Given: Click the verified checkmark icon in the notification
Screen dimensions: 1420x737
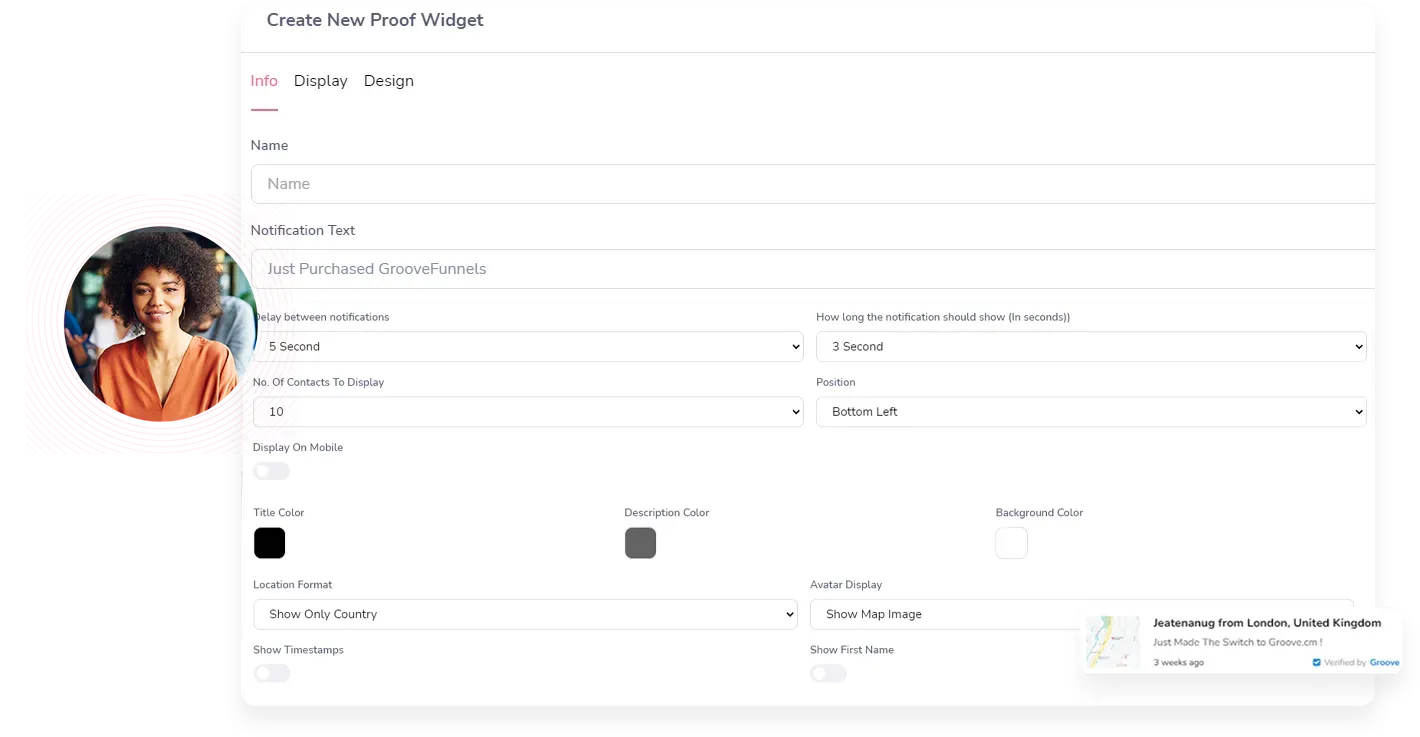Looking at the screenshot, I should [x=1317, y=663].
